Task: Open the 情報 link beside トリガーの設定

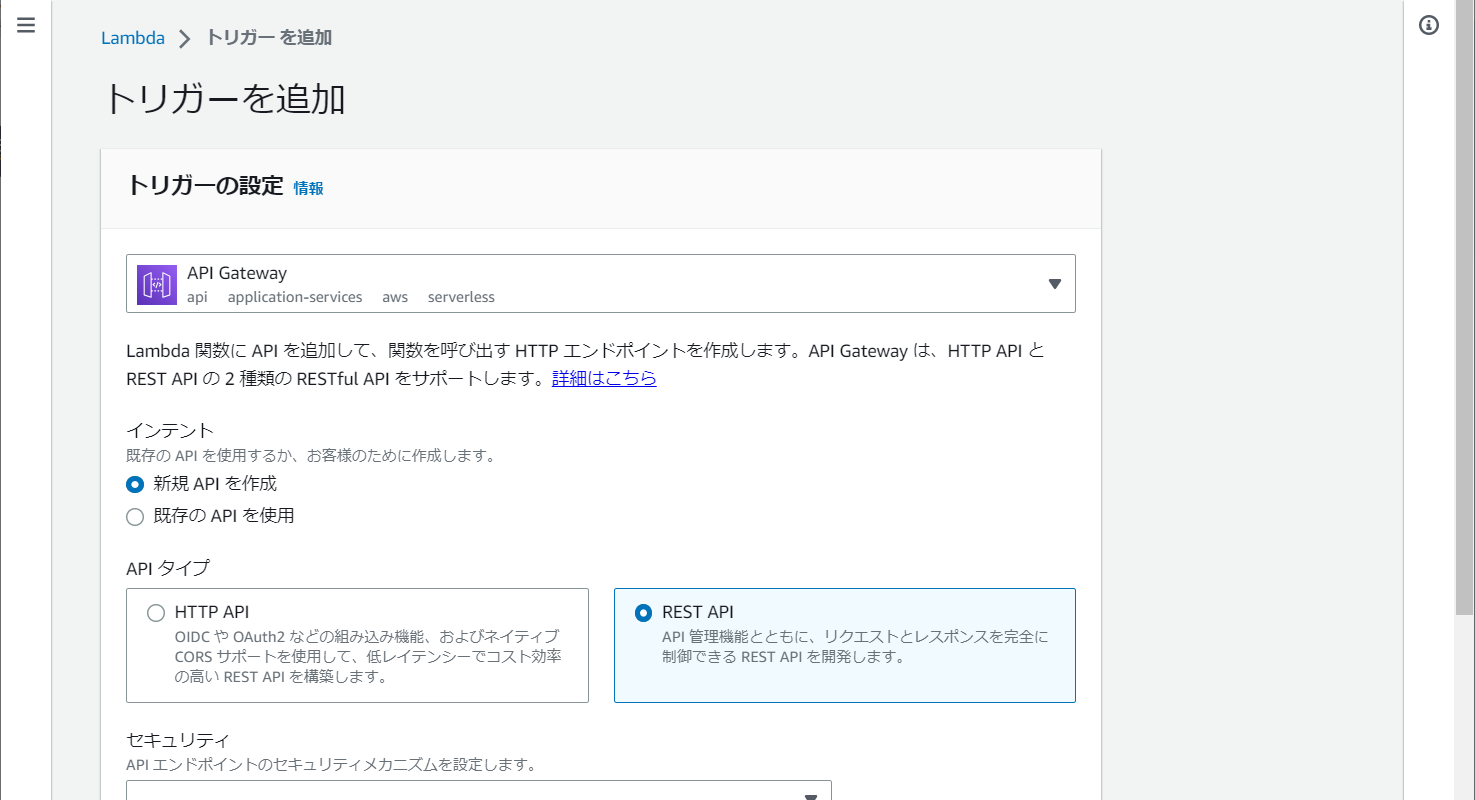Action: 308,188
